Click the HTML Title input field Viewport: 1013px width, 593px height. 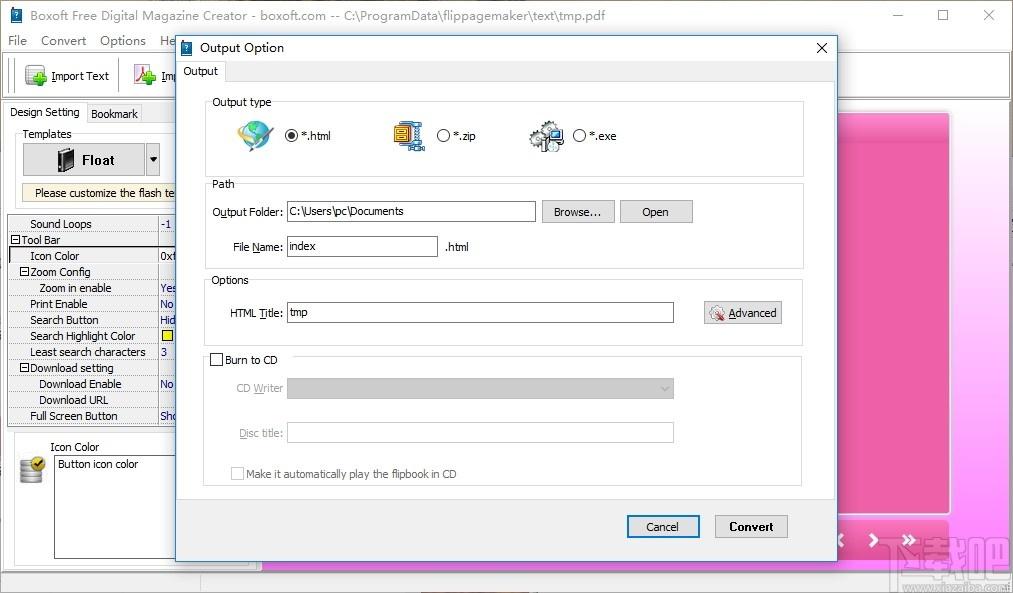coord(480,313)
